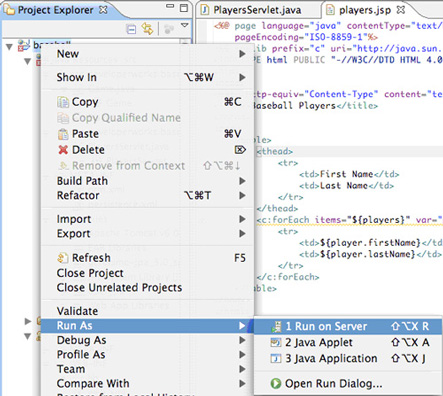This screenshot has width=443, height=396.
Task: Select Close Unrelated Projects
Action: (x=147, y=287)
